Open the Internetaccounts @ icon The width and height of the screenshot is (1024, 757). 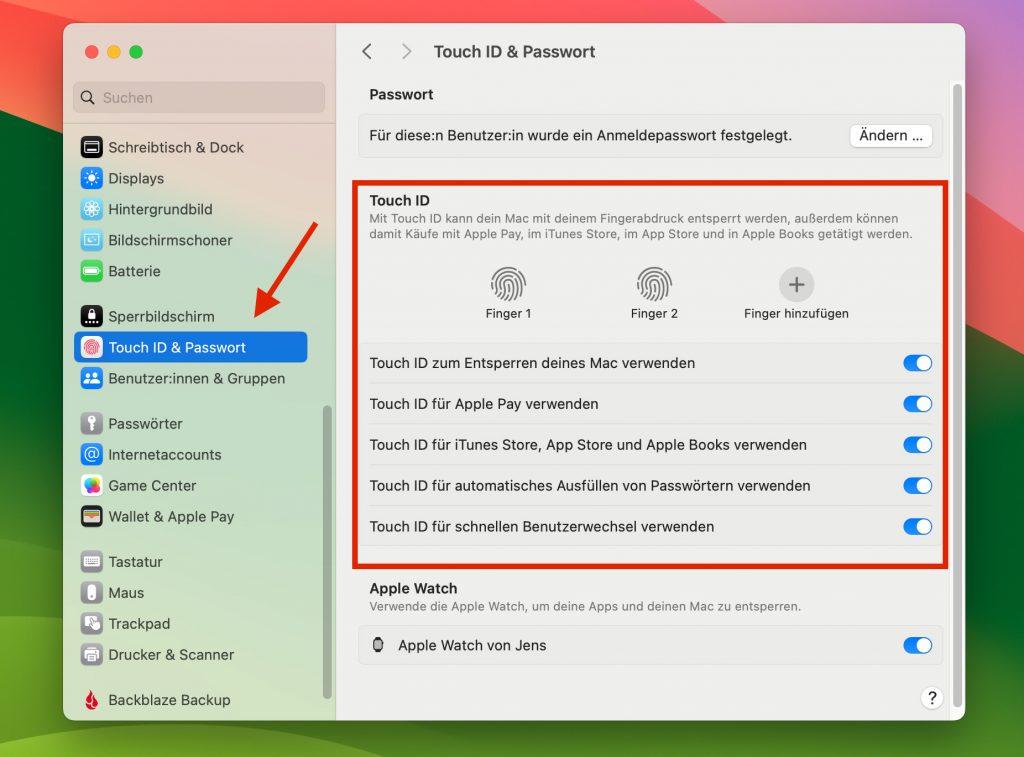point(91,455)
